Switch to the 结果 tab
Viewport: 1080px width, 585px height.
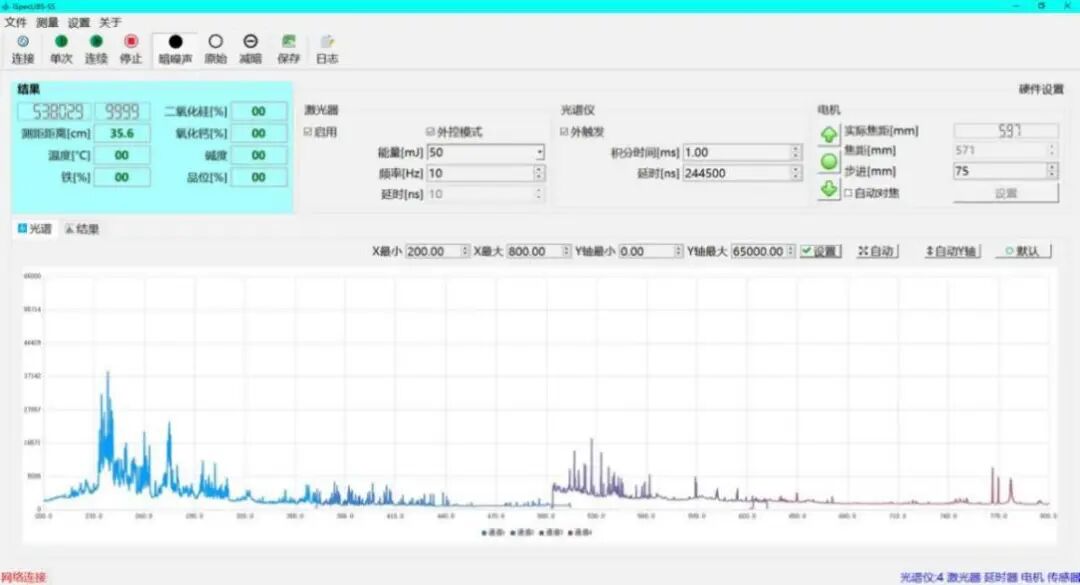point(83,229)
